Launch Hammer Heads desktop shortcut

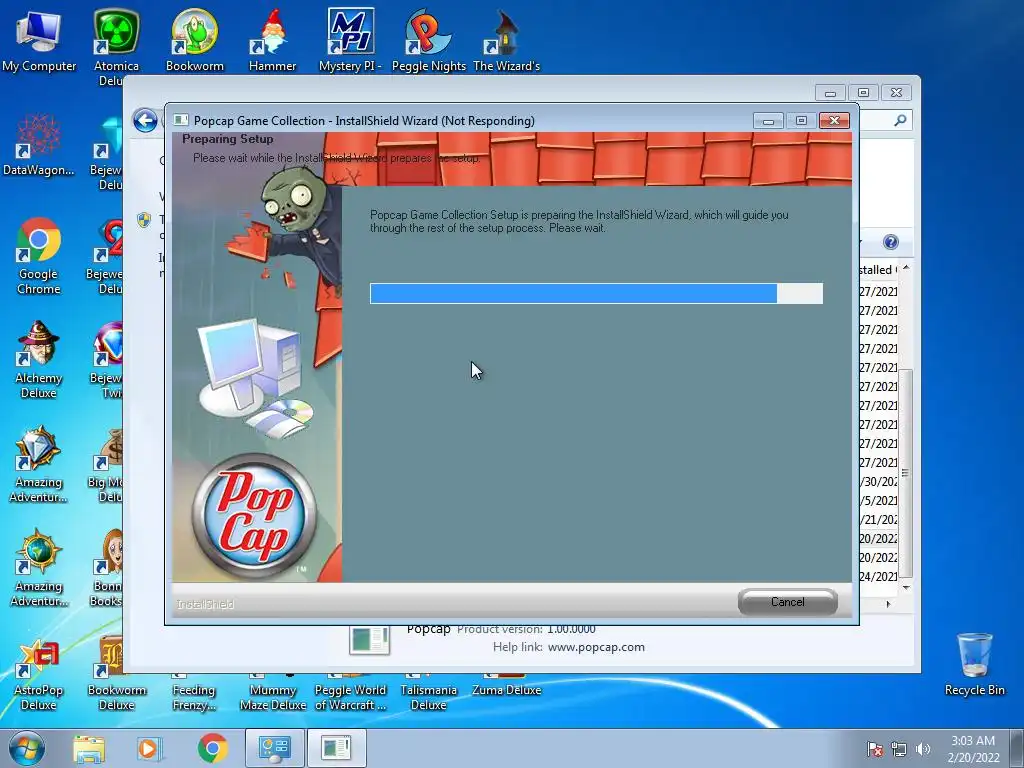tap(272, 41)
